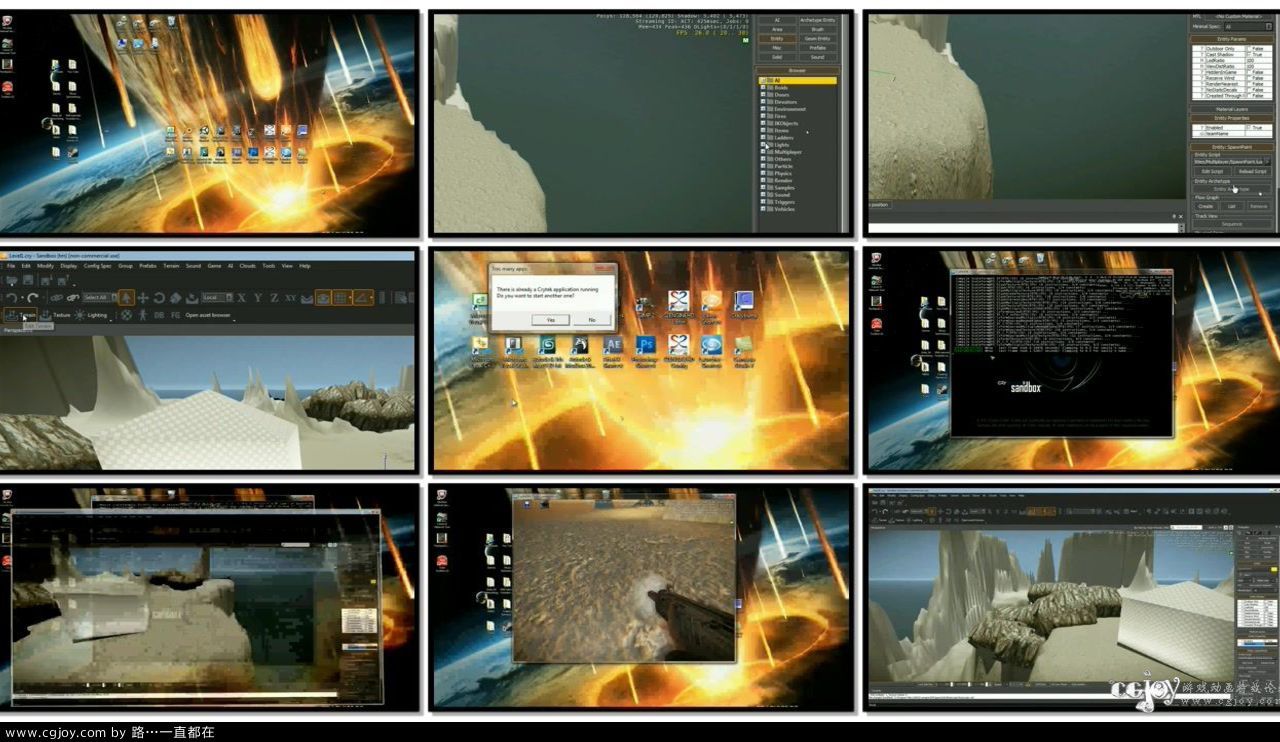Screen dimensions: 1280x742
Task: Constrain to the XY plane
Action: (290, 298)
